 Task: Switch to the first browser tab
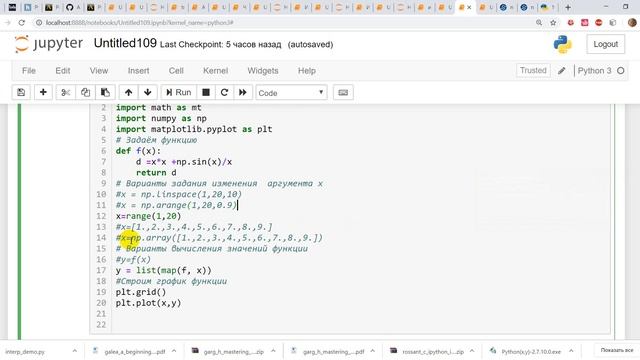coord(12,7)
